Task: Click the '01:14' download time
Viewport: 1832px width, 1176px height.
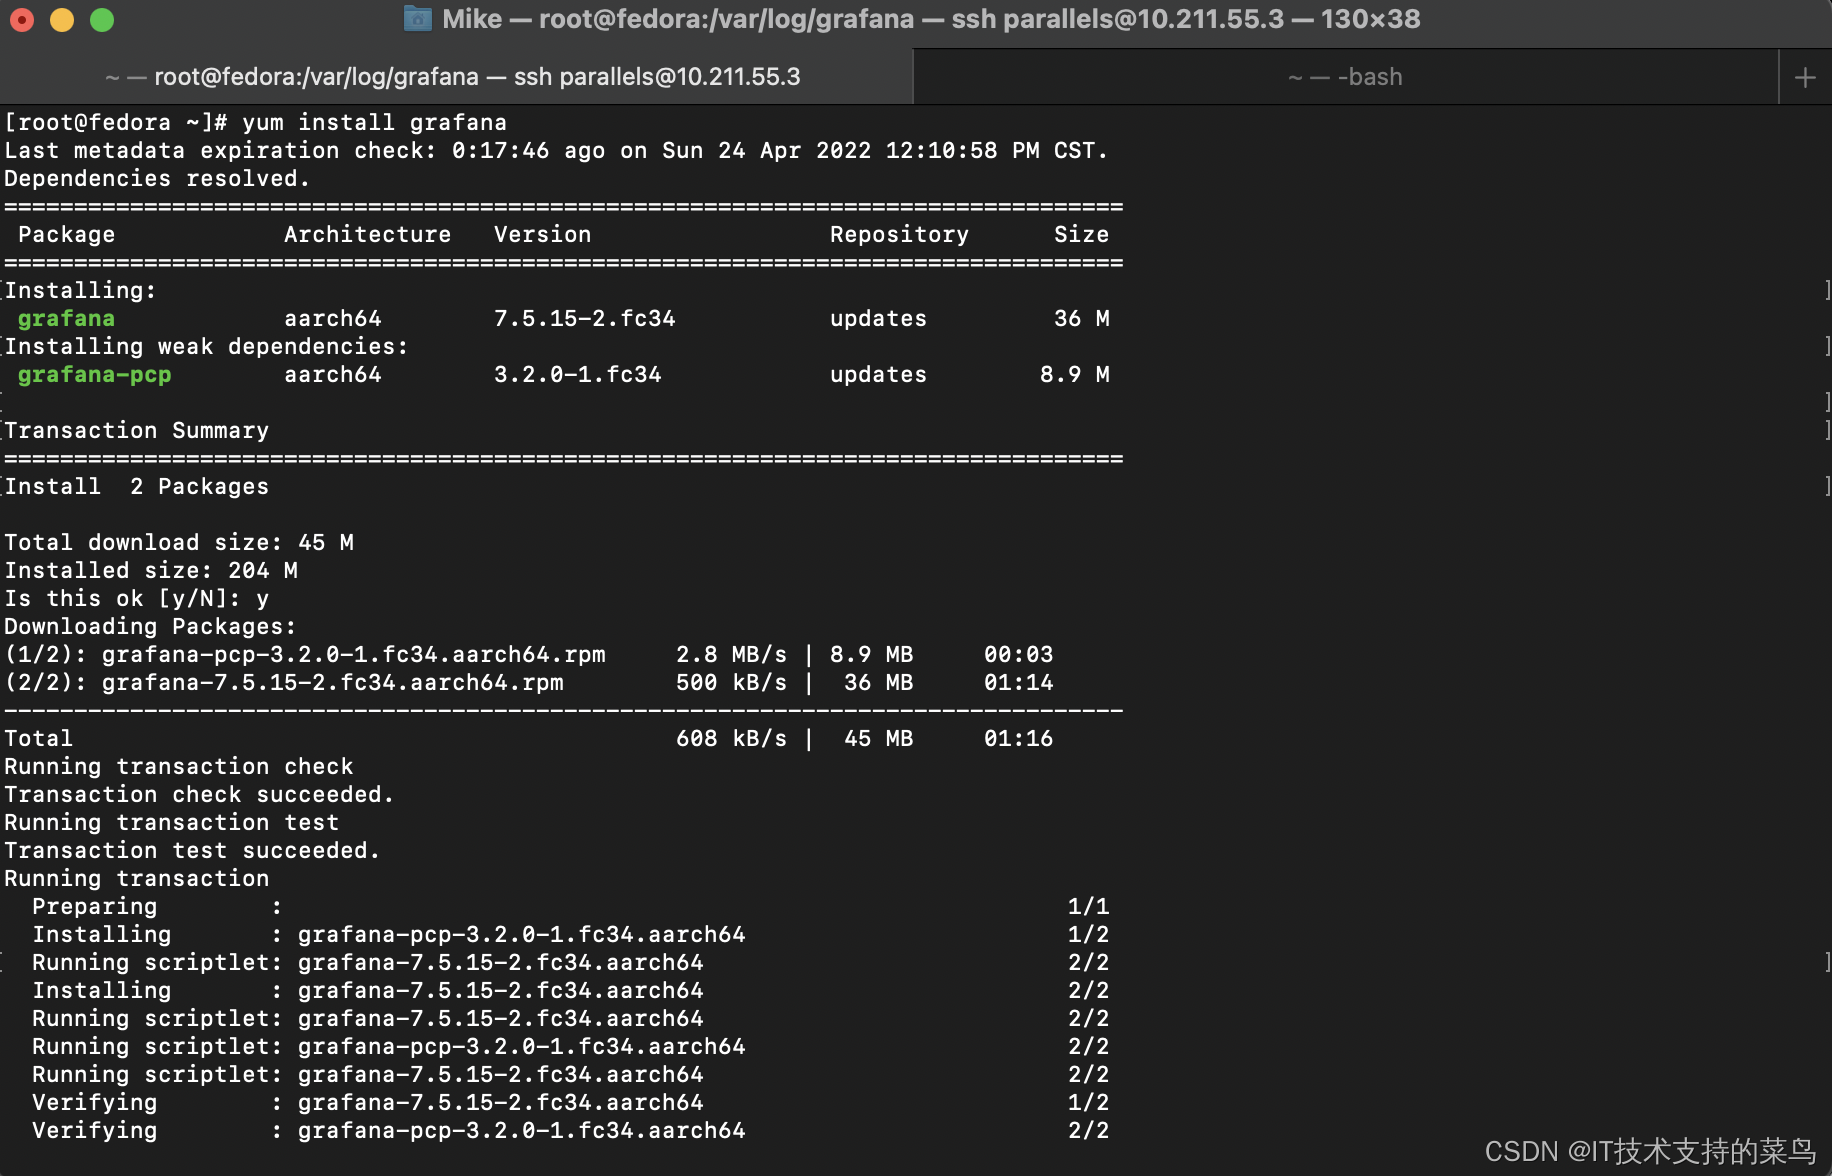Action: [1018, 682]
